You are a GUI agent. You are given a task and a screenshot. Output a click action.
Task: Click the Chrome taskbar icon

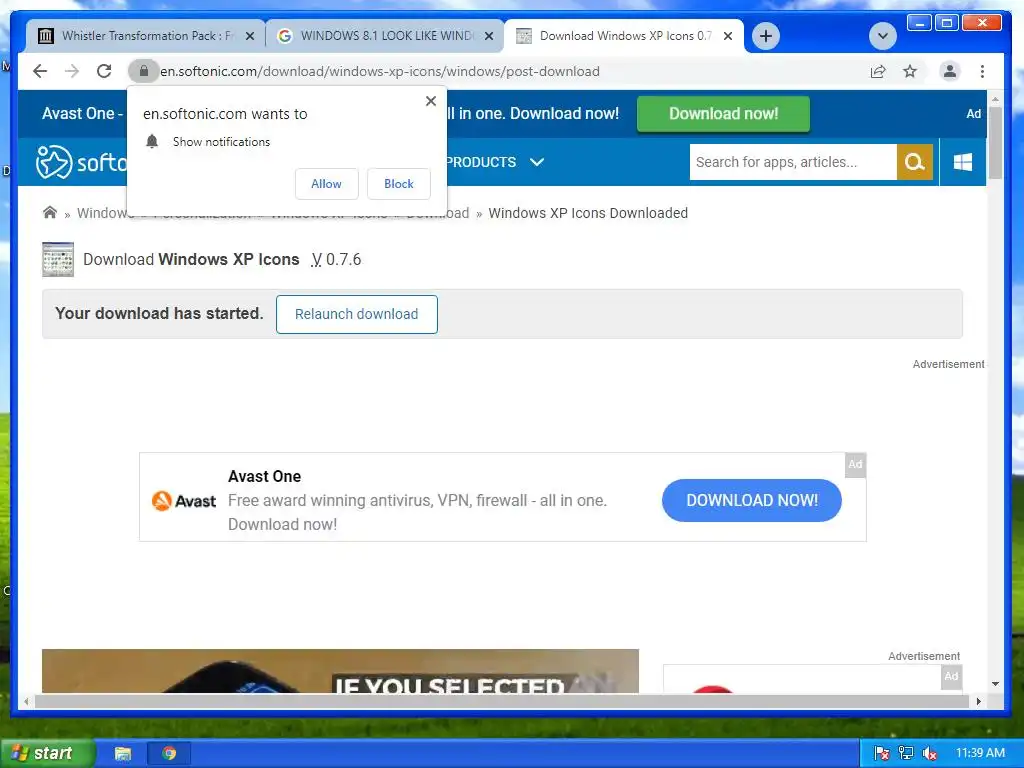[x=169, y=754]
